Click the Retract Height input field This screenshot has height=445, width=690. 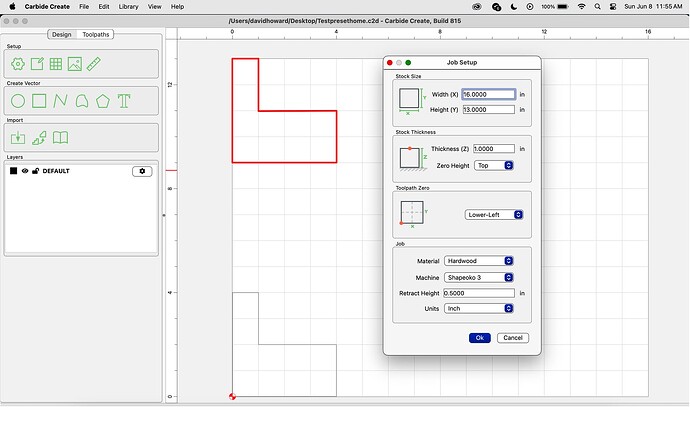[x=479, y=293]
